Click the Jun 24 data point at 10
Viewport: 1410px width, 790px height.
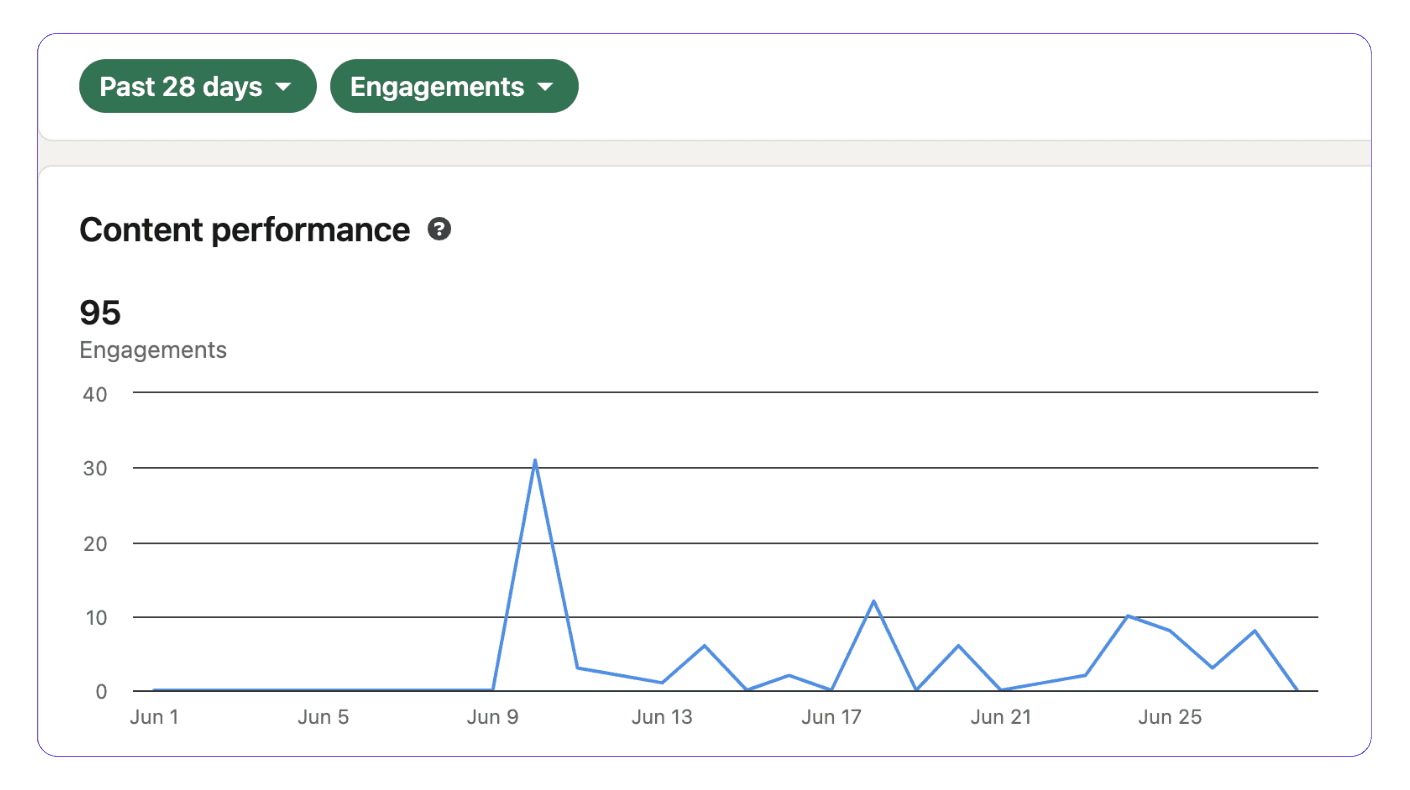click(x=1128, y=616)
